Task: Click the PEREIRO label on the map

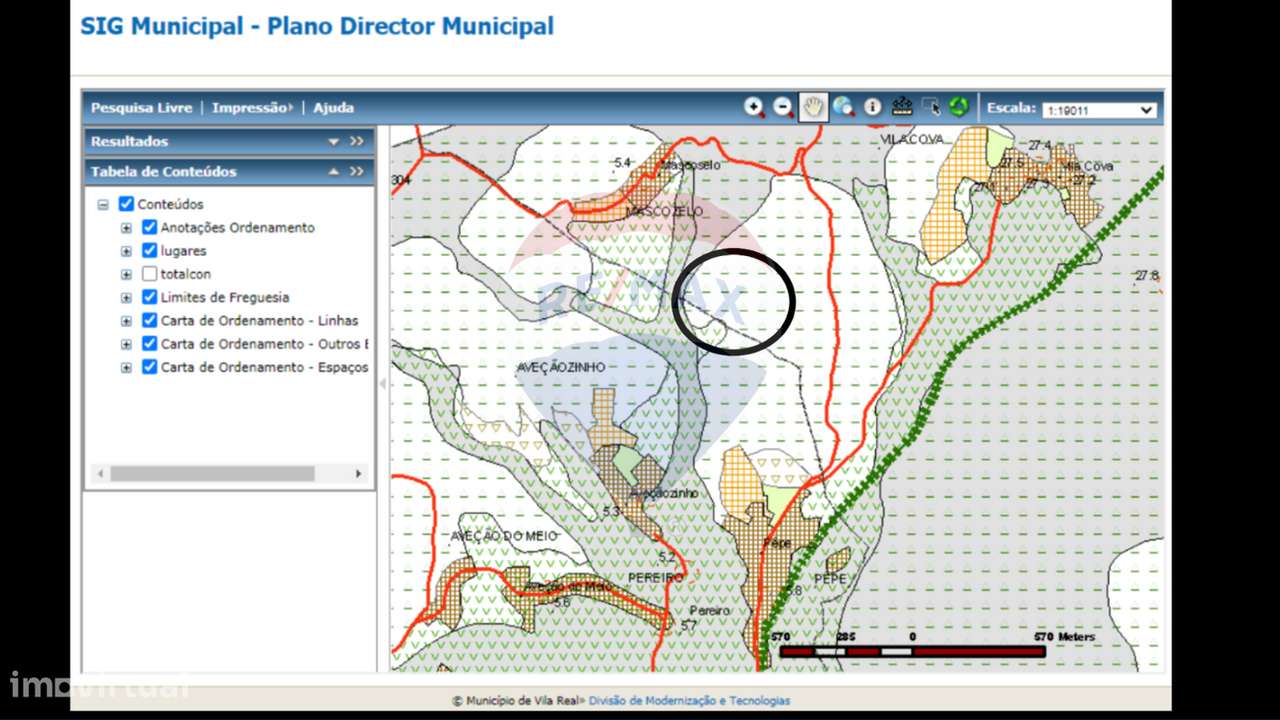Action: 656,578
